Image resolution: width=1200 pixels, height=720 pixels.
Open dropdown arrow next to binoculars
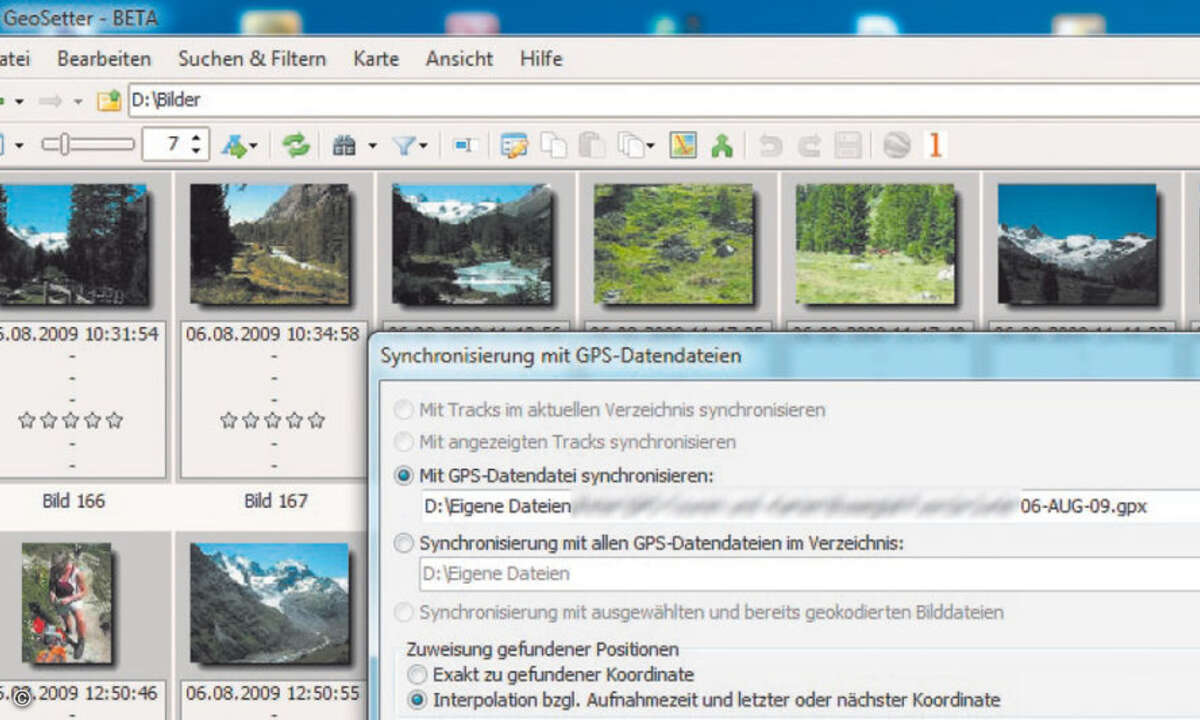(x=372, y=147)
